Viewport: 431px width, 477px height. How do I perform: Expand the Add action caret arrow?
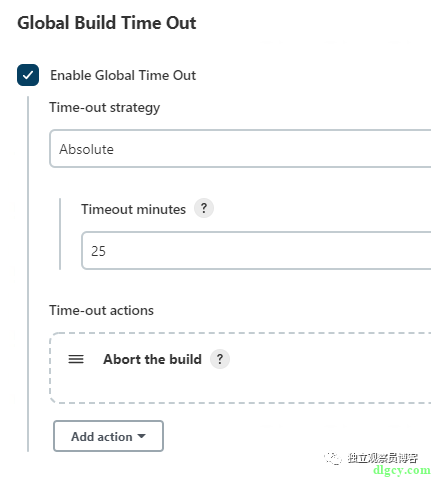point(142,436)
